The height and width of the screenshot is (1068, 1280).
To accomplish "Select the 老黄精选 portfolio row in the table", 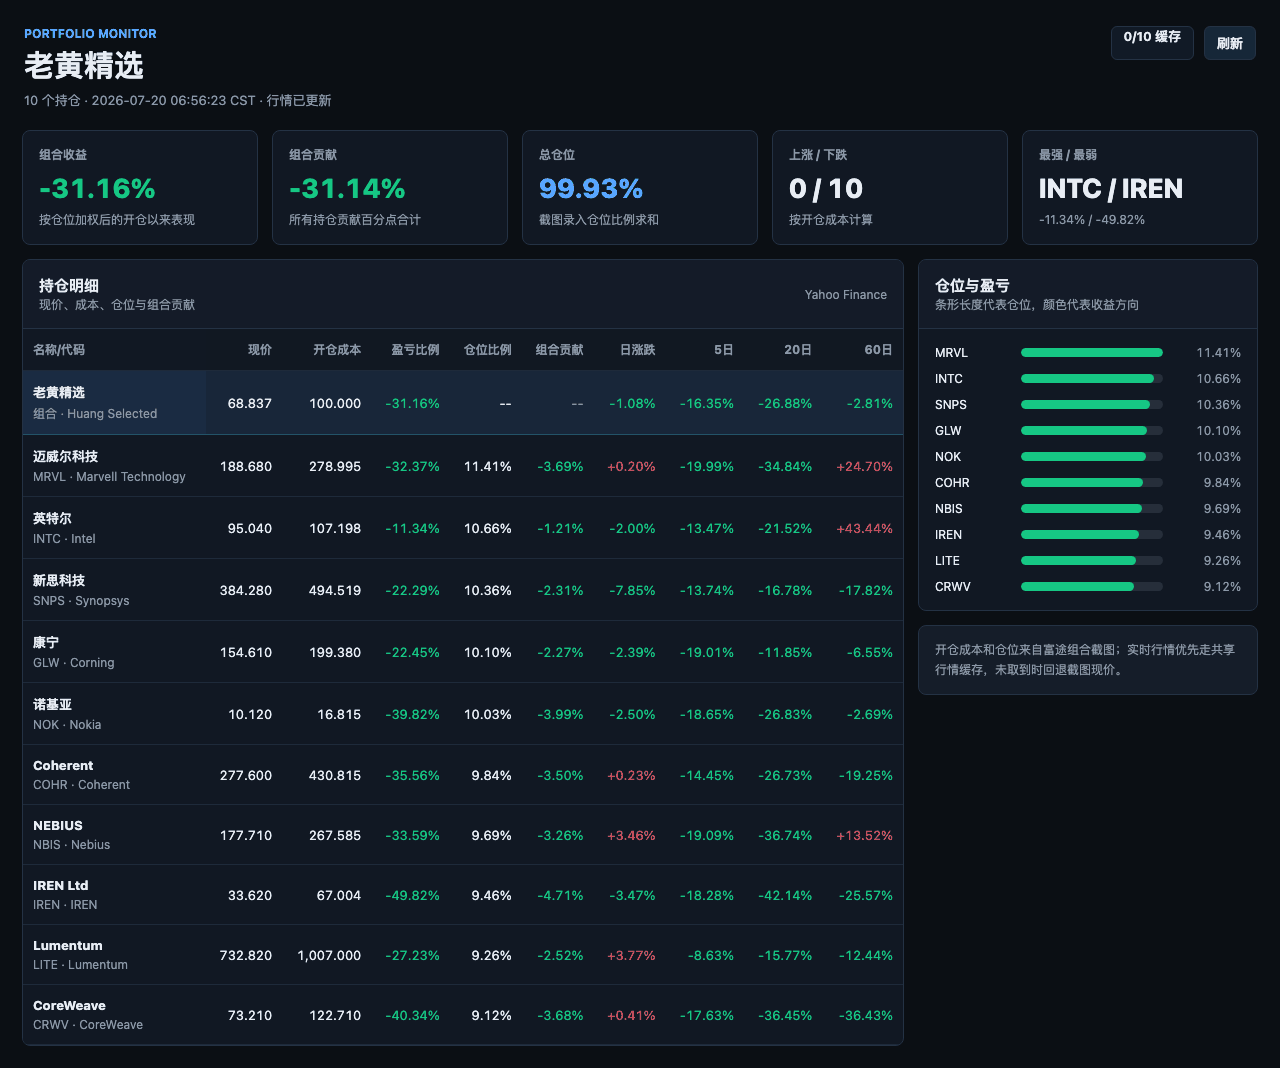I will [x=463, y=403].
